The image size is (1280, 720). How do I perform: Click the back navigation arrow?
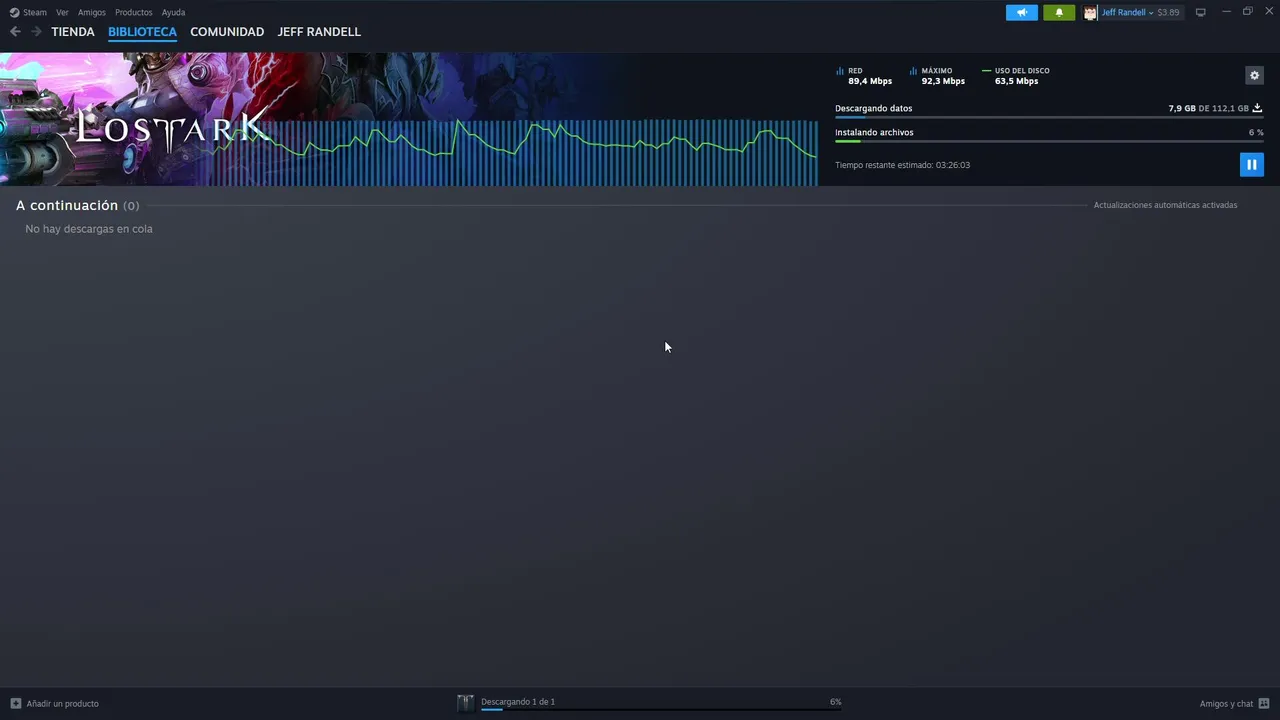pos(15,32)
